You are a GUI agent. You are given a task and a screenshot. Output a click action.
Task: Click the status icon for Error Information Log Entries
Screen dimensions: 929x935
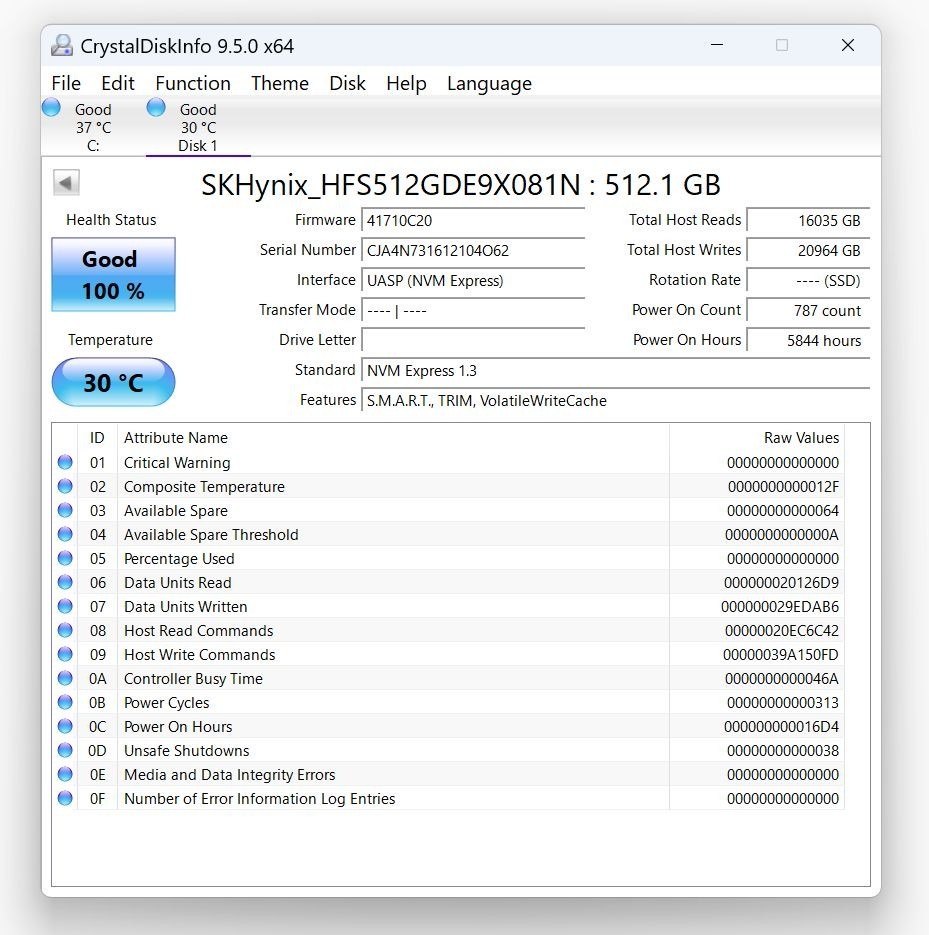click(65, 798)
